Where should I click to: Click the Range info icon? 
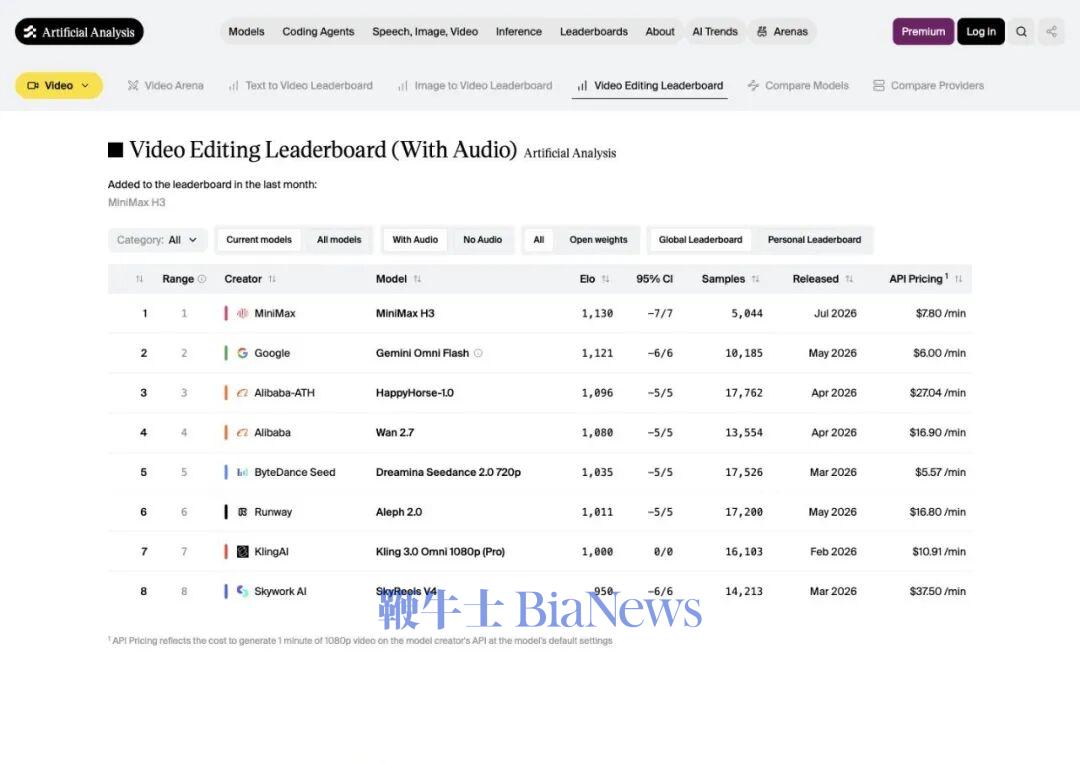(x=202, y=279)
